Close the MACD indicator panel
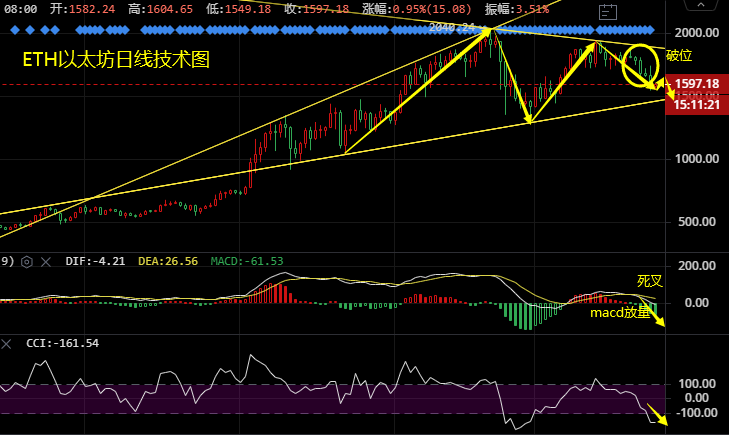The height and width of the screenshot is (435, 729). point(46,262)
